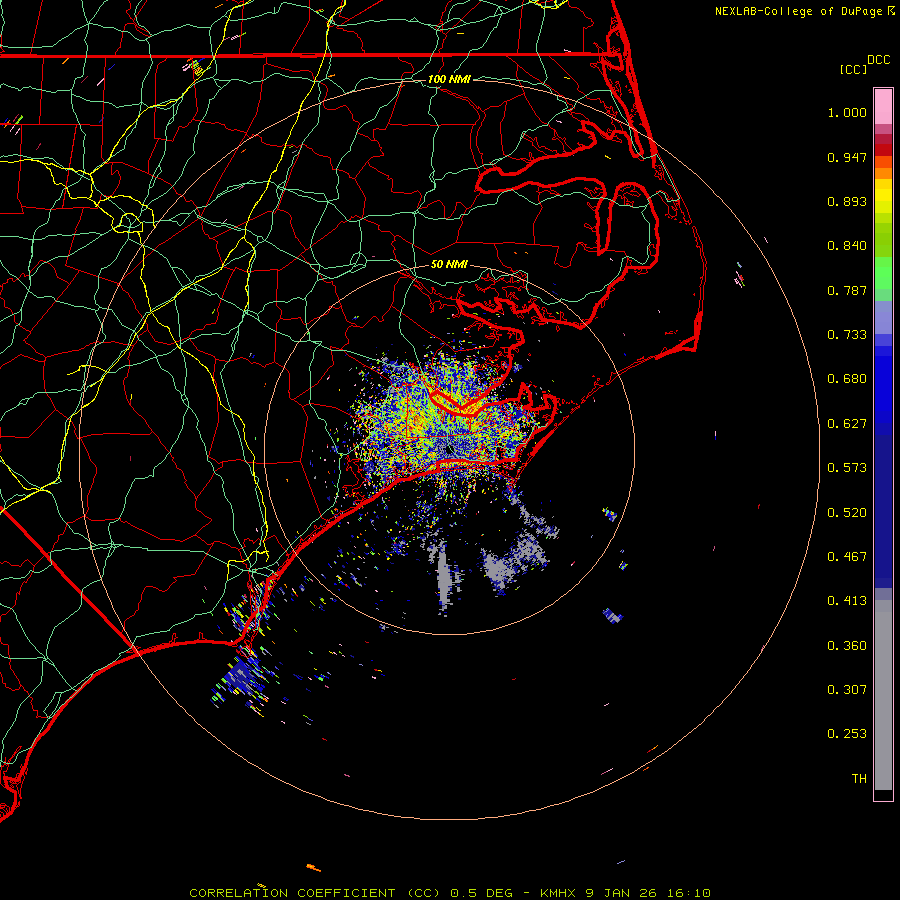Click the 0.467 color scale value
900x900 pixels.
847,557
